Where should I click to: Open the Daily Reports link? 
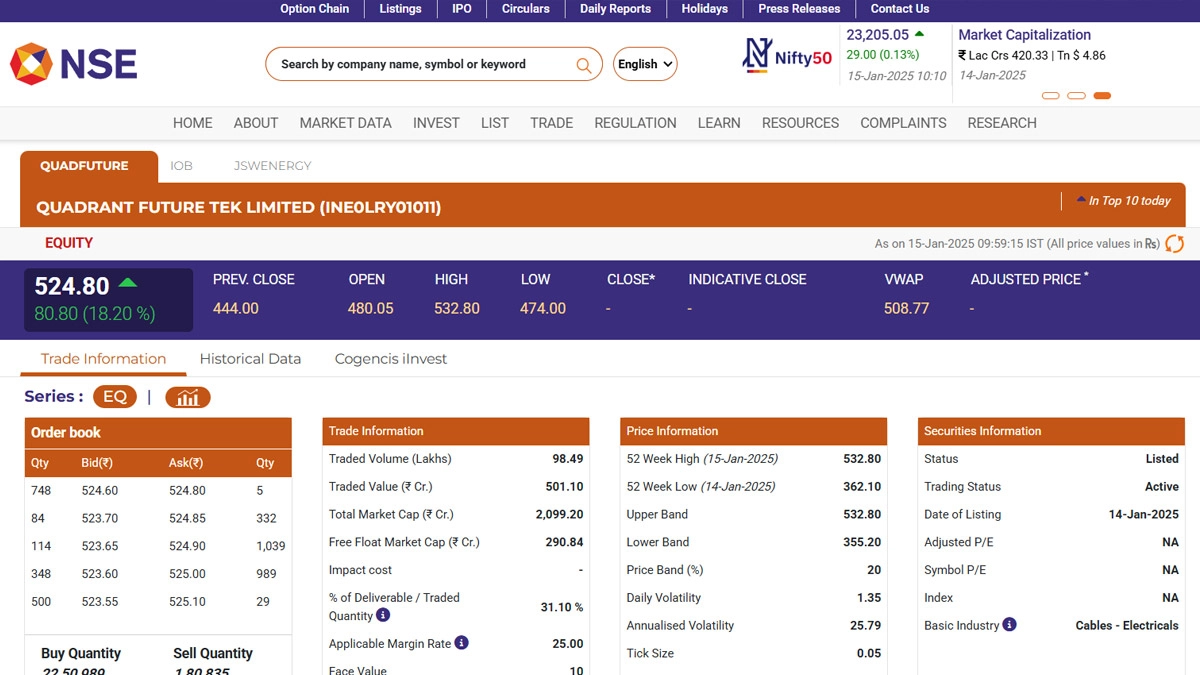click(x=615, y=9)
